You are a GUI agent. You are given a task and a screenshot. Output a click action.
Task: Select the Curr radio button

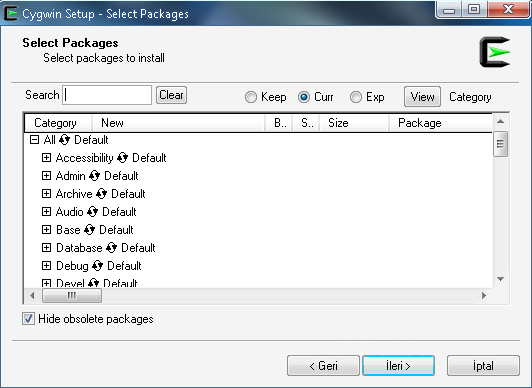(x=304, y=97)
